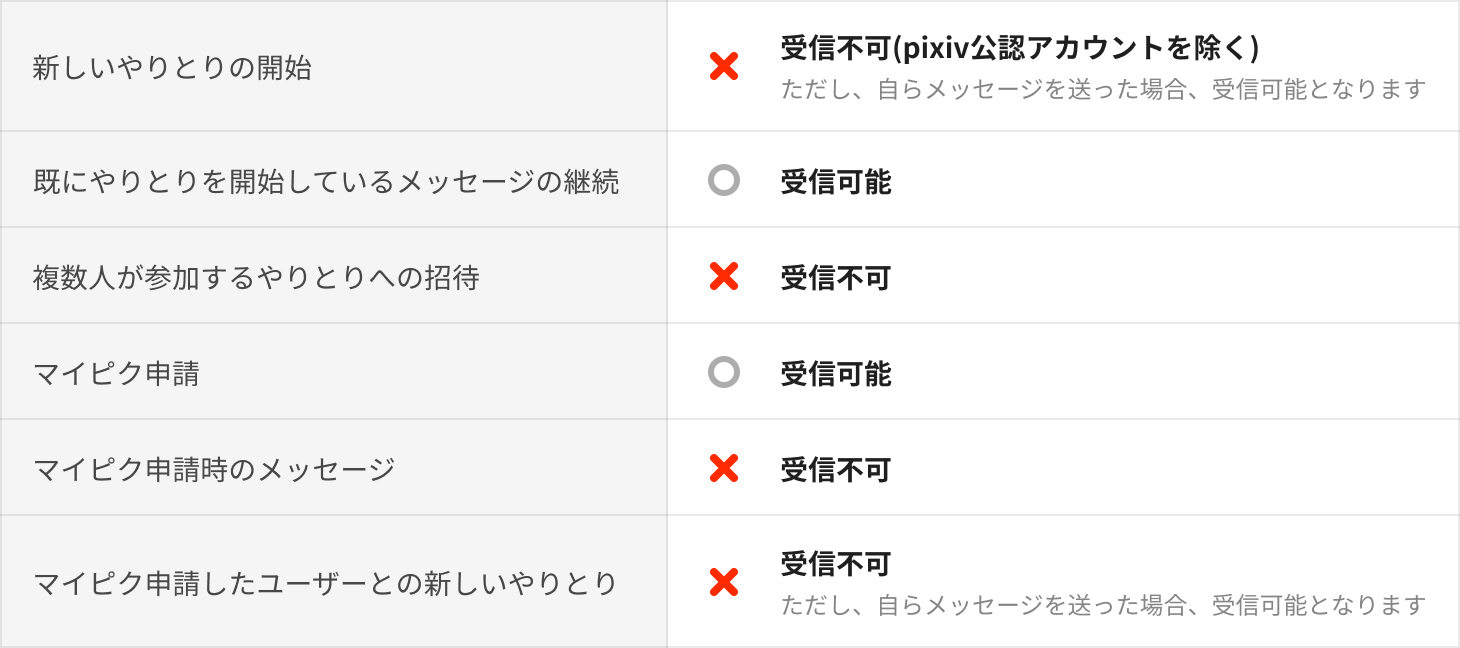Click 受信不可 in the やりとりへの招待 row
The width and height of the screenshot is (1460, 648).
(x=836, y=277)
